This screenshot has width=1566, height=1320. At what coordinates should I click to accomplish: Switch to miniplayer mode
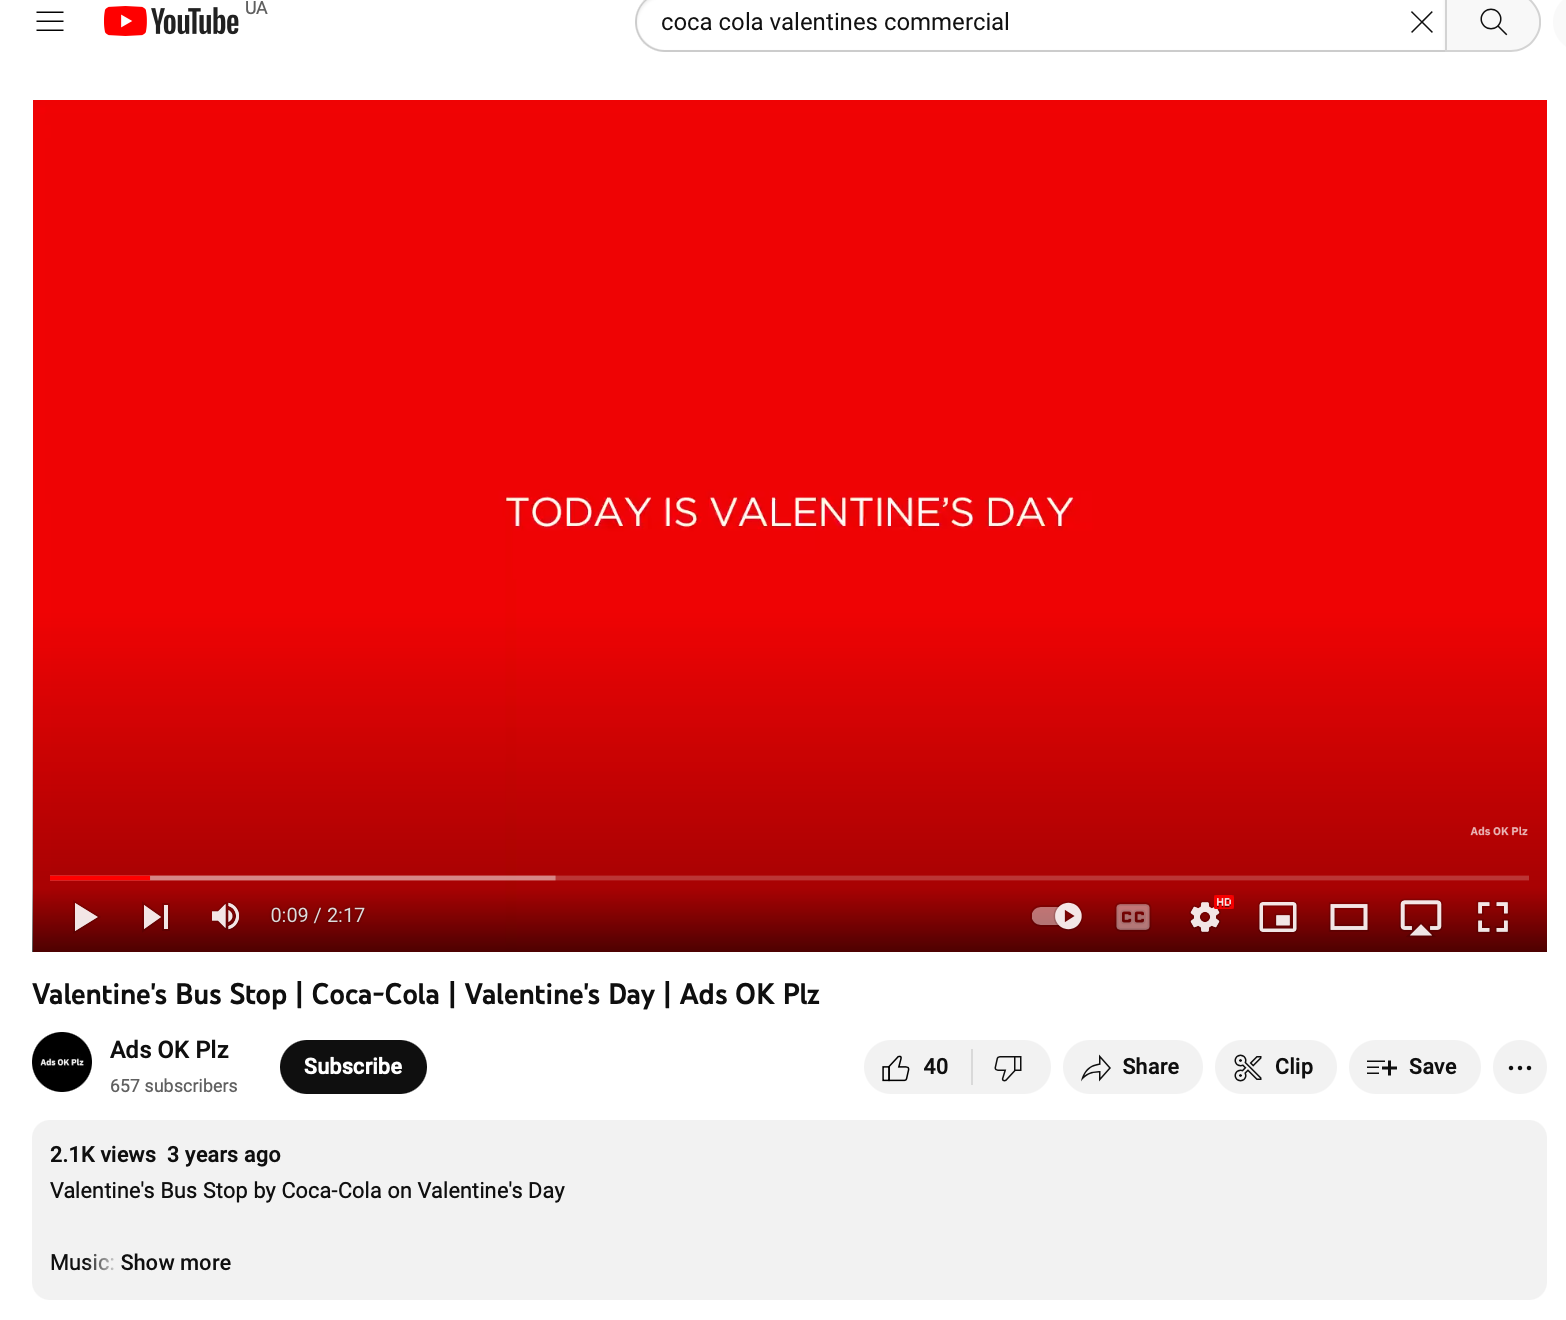click(x=1278, y=917)
